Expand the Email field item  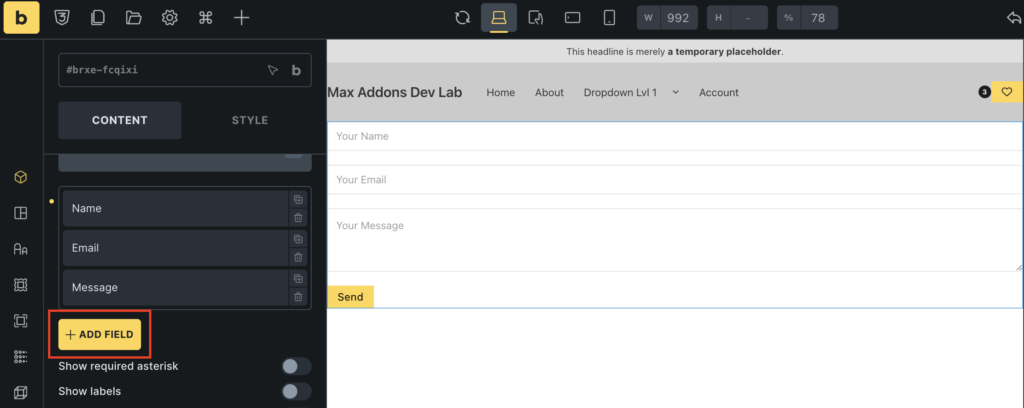pyautogui.click(x=176, y=248)
